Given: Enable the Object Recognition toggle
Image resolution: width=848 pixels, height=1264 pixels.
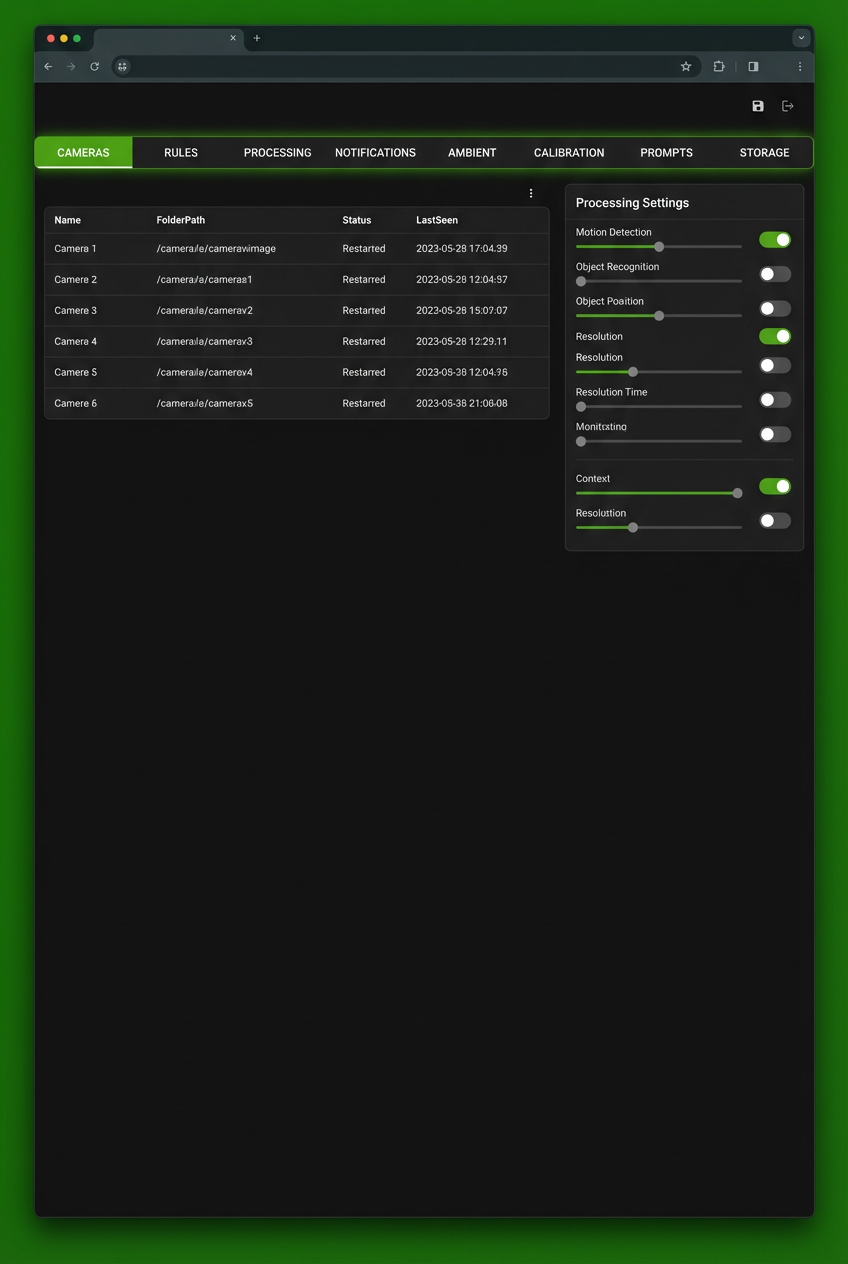Looking at the screenshot, I should point(775,274).
